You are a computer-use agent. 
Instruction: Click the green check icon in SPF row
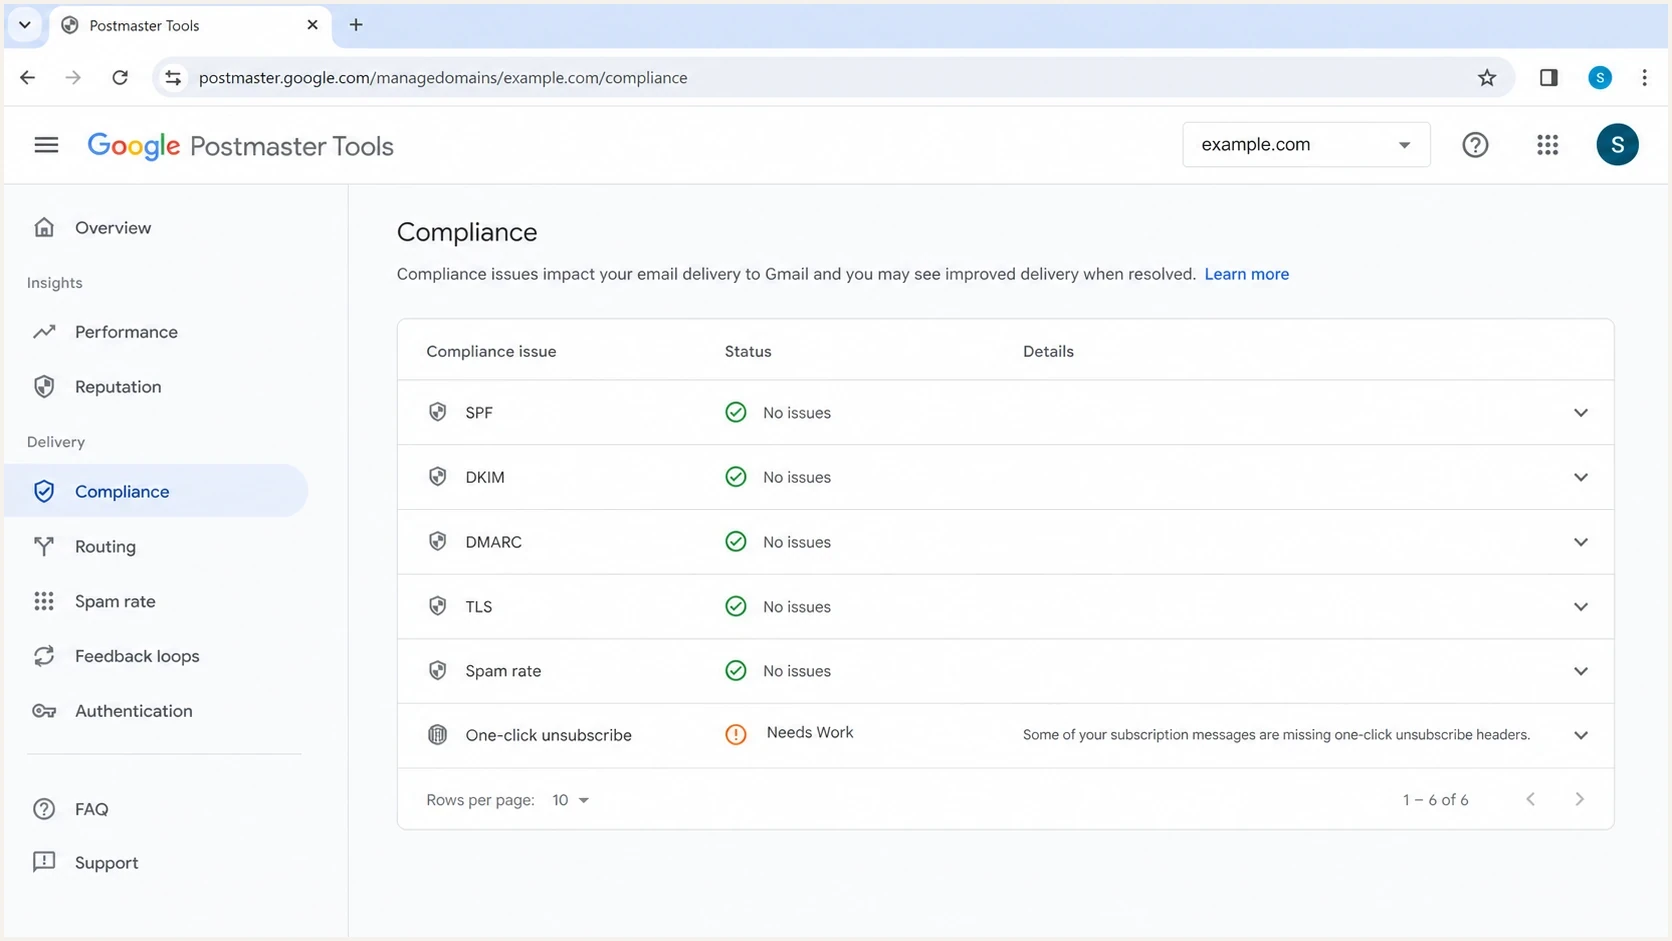pos(736,412)
